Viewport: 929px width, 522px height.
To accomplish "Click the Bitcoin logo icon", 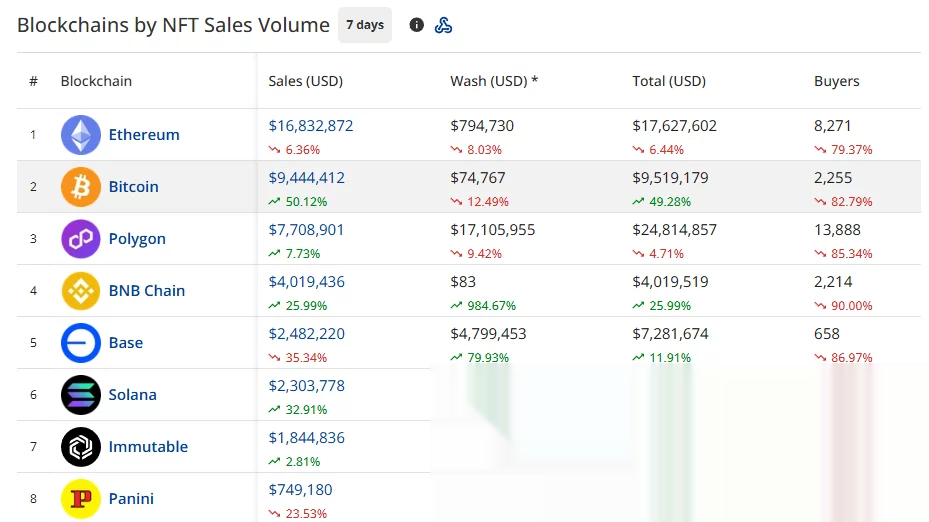I will pyautogui.click(x=81, y=187).
